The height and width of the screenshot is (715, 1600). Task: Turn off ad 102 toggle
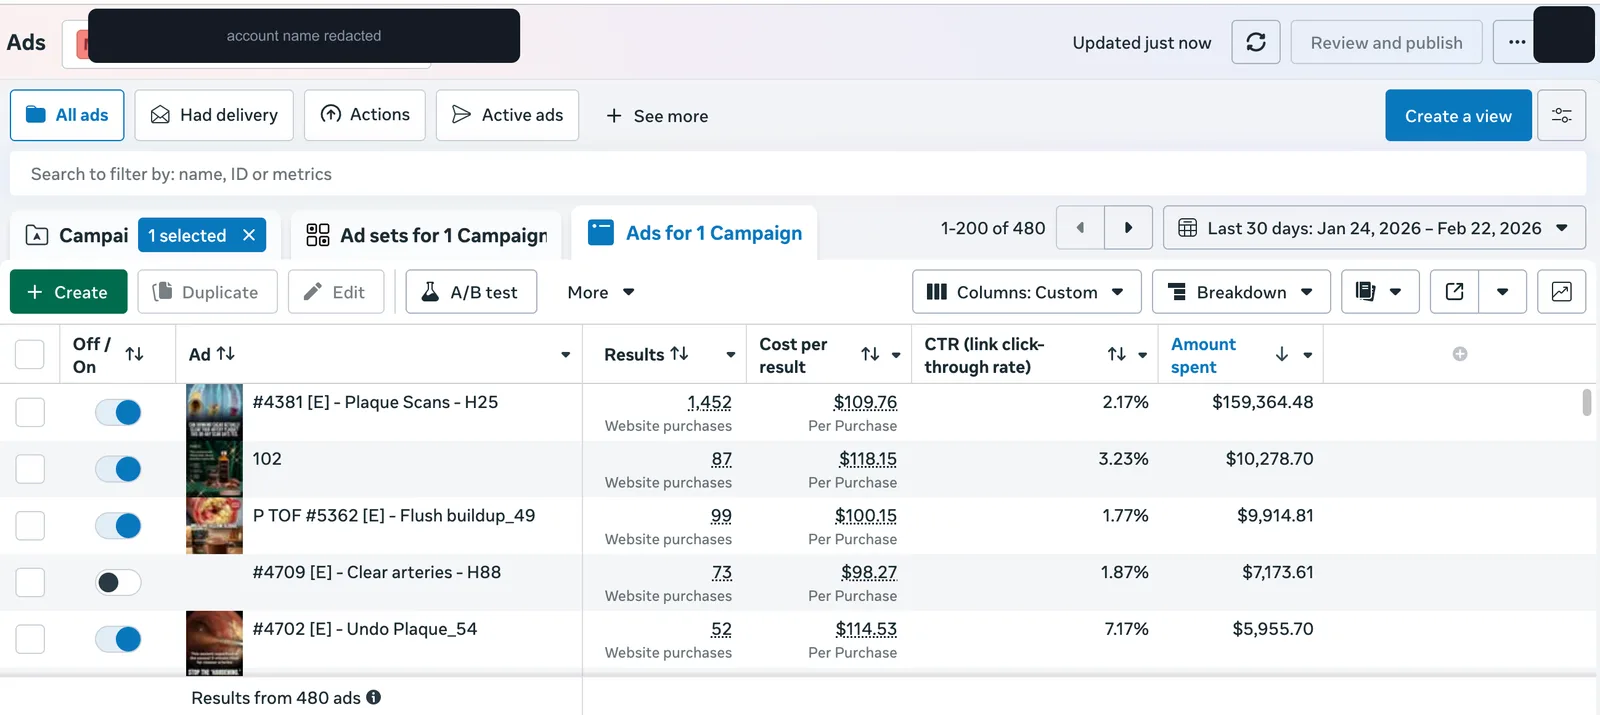click(x=118, y=469)
